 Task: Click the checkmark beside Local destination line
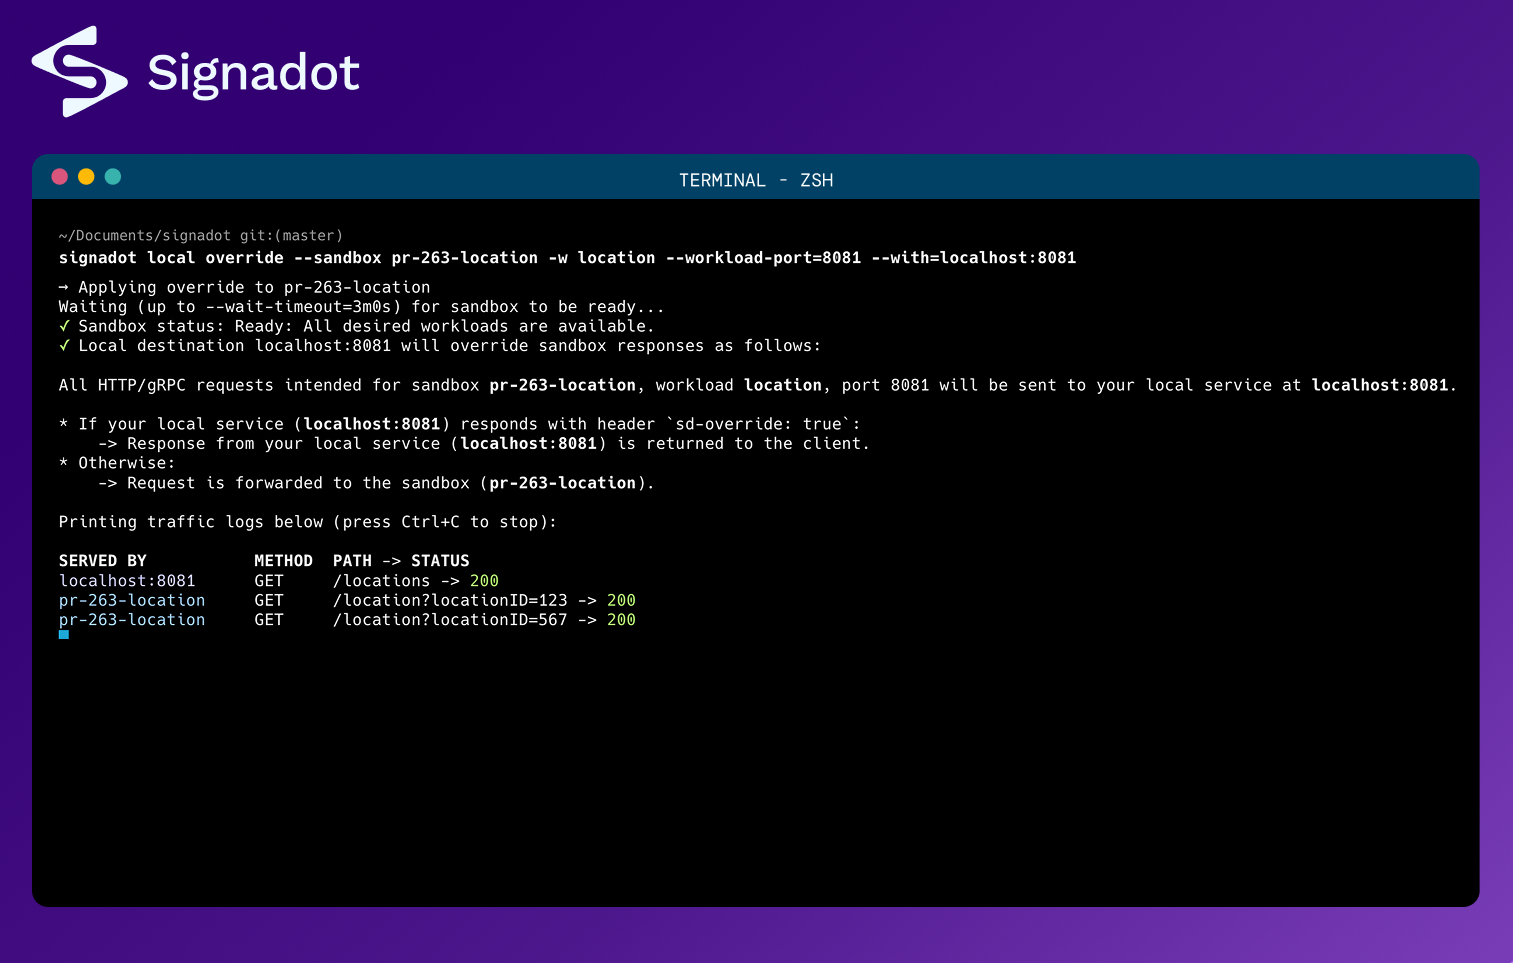point(64,345)
